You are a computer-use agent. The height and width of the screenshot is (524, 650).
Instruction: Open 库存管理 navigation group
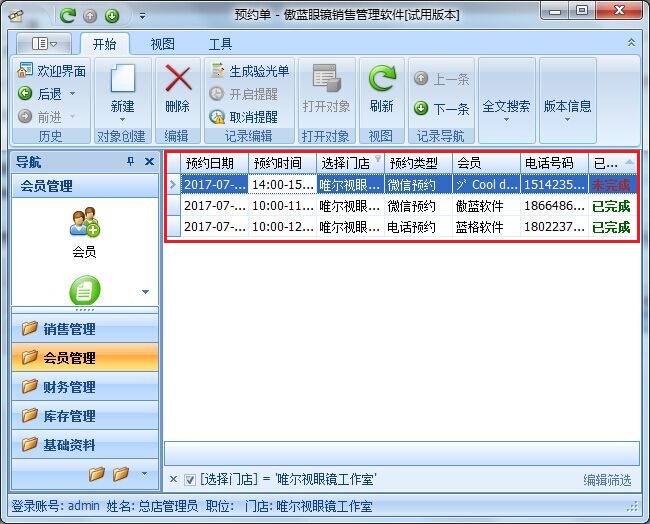click(x=85, y=415)
